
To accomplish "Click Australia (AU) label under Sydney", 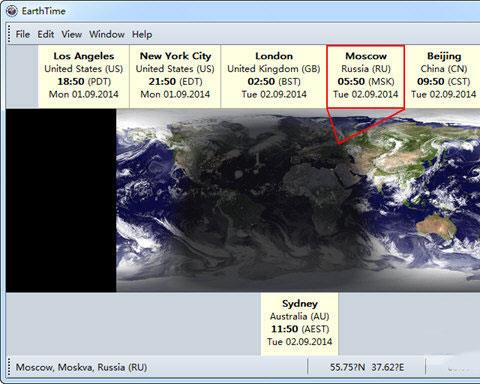I will (x=299, y=316).
